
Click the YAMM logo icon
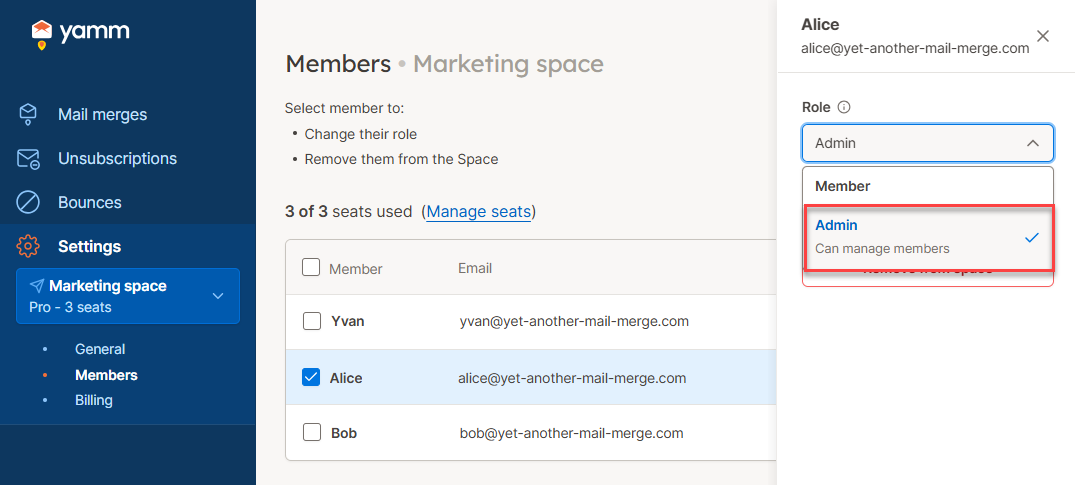coord(41,34)
